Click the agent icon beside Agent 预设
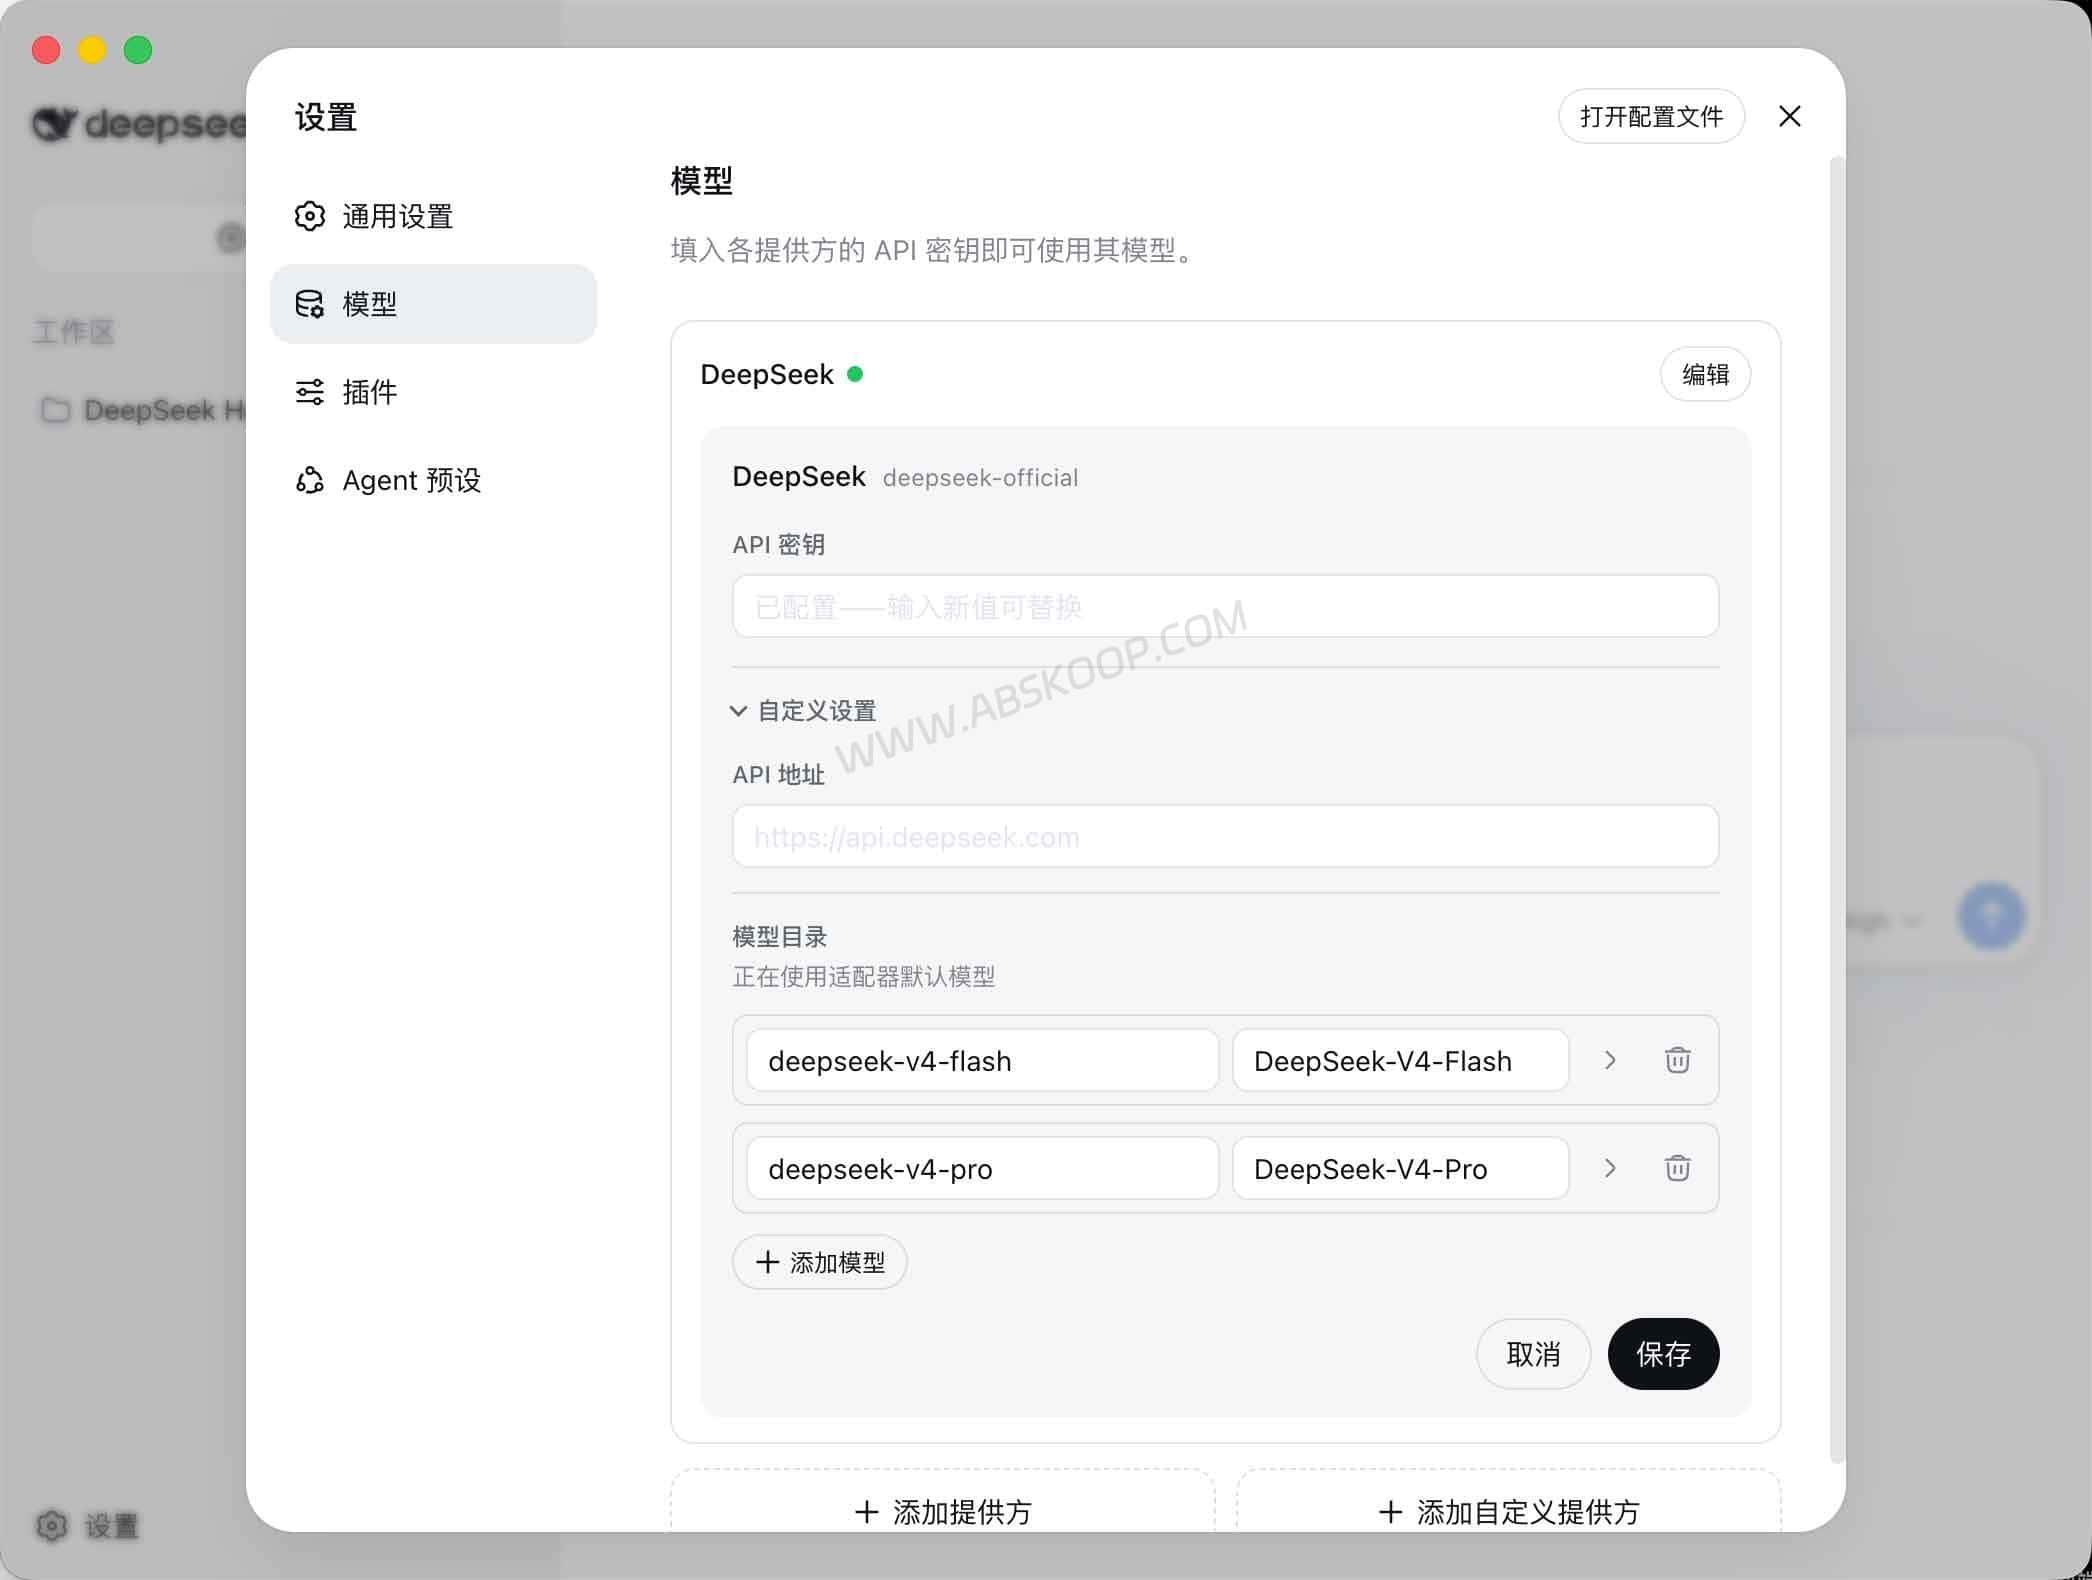 (x=310, y=480)
